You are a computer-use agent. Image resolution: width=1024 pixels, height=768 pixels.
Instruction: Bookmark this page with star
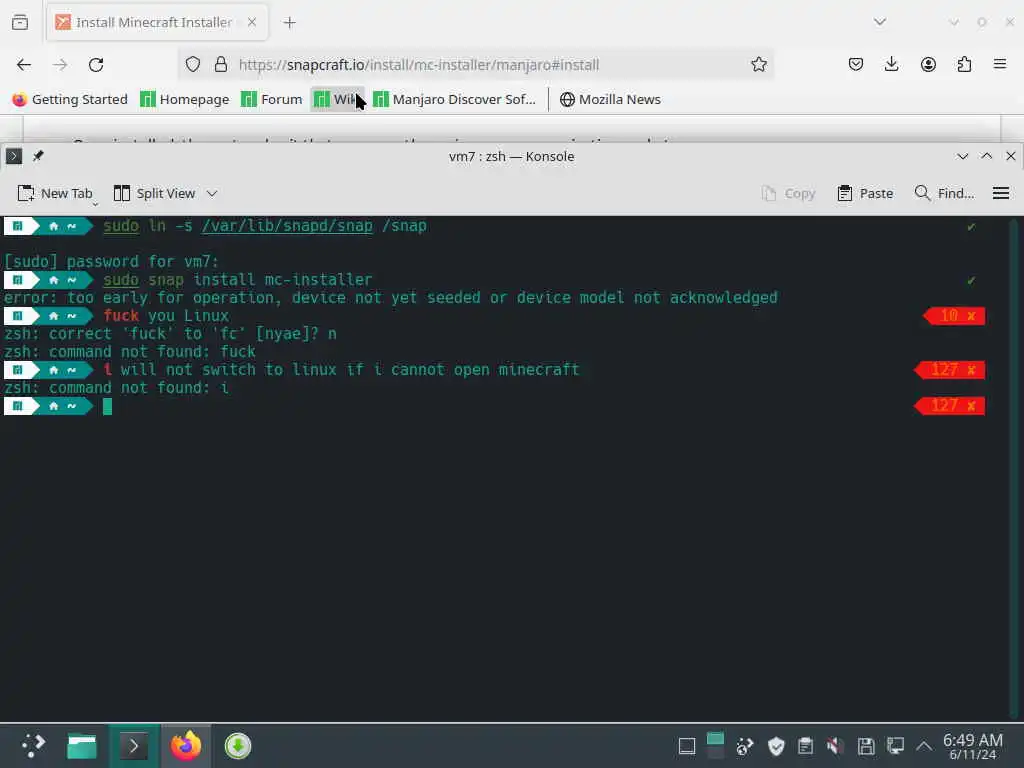pos(758,65)
